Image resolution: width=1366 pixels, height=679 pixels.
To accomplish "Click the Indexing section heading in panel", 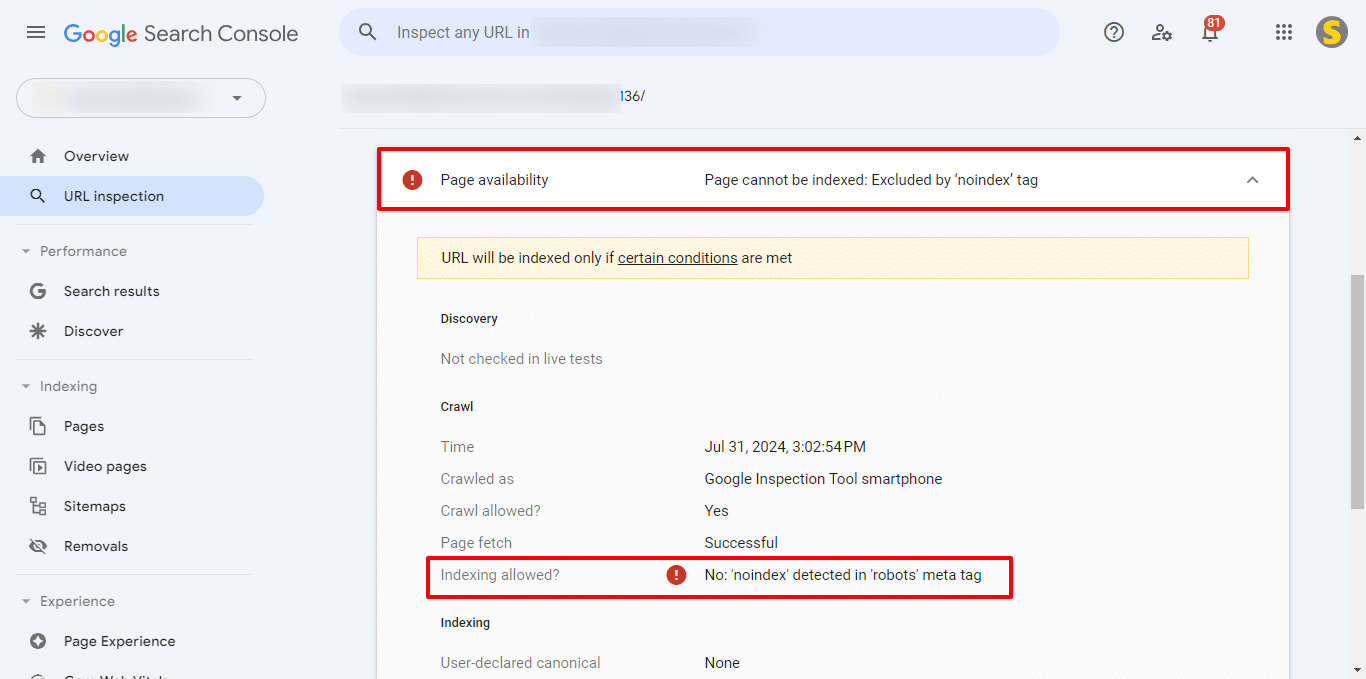I will pos(465,623).
